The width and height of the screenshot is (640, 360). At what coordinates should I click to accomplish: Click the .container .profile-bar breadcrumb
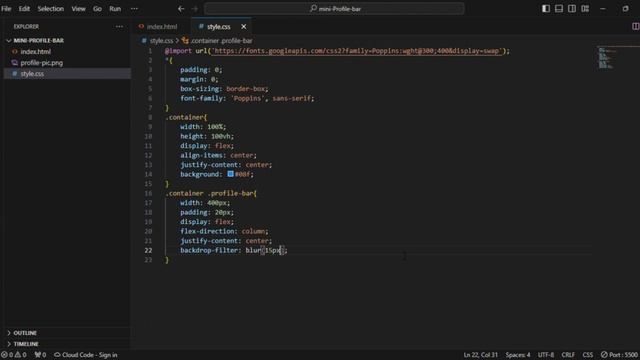(221, 40)
